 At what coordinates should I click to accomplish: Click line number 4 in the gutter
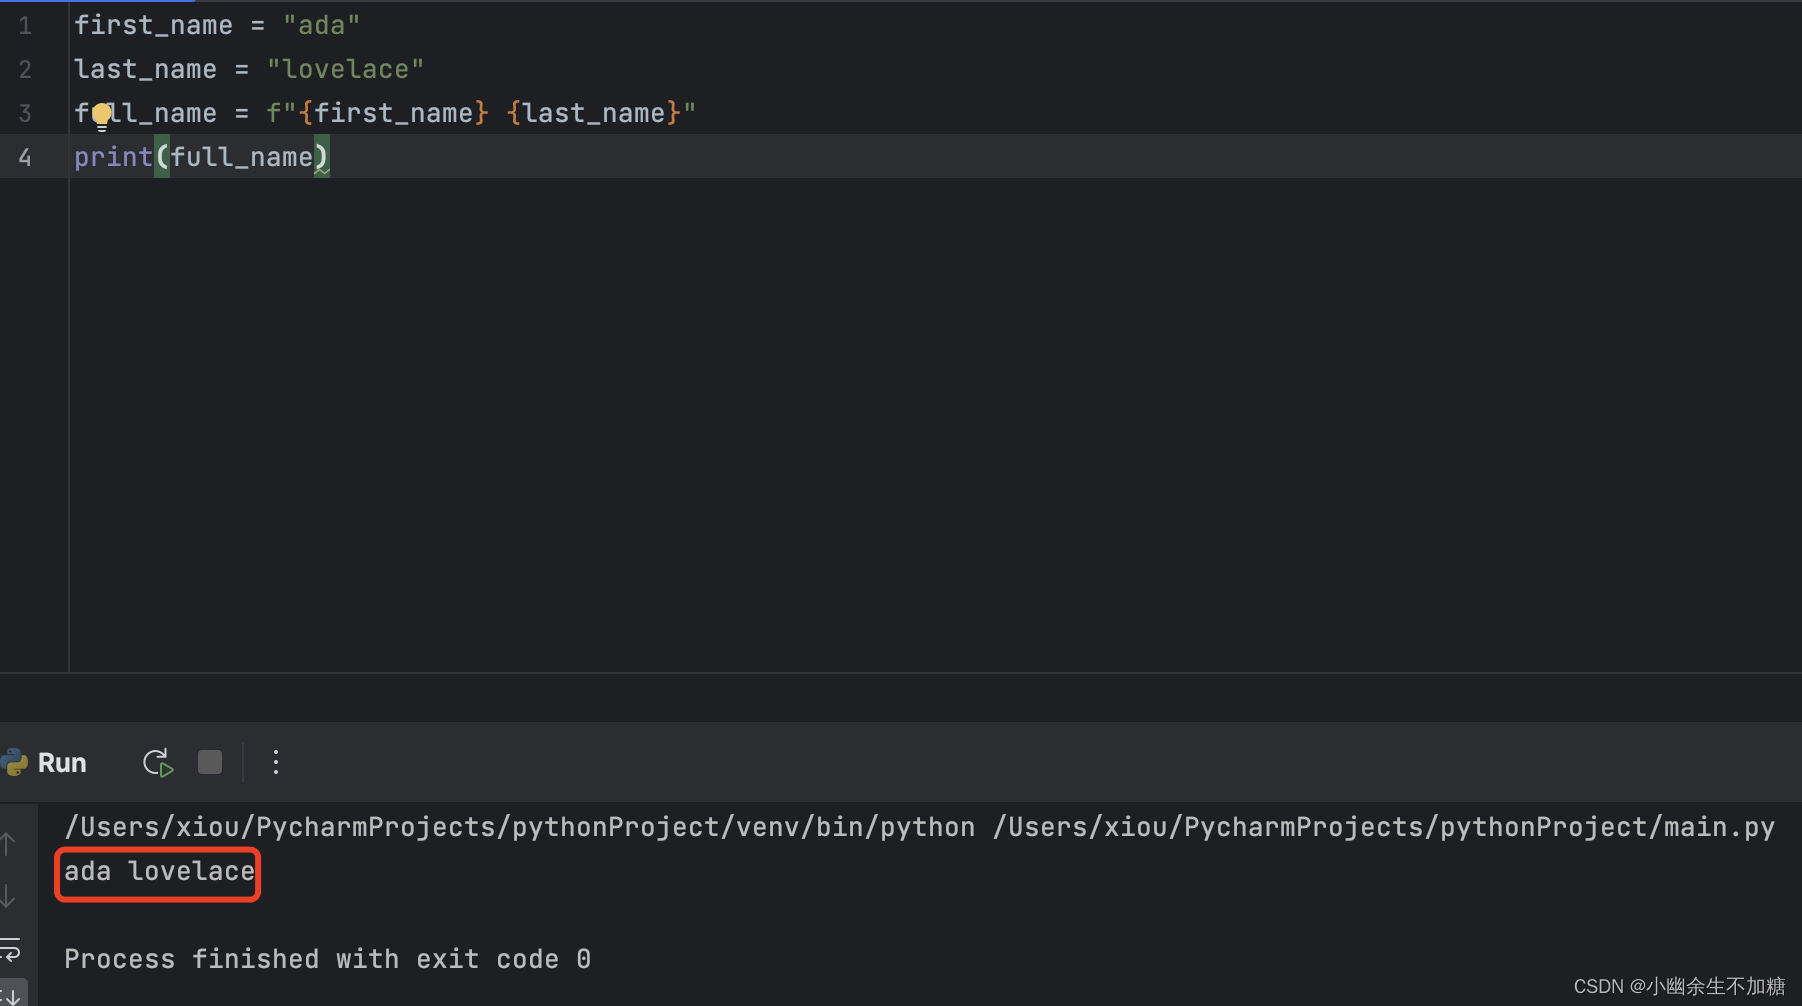pos(25,158)
